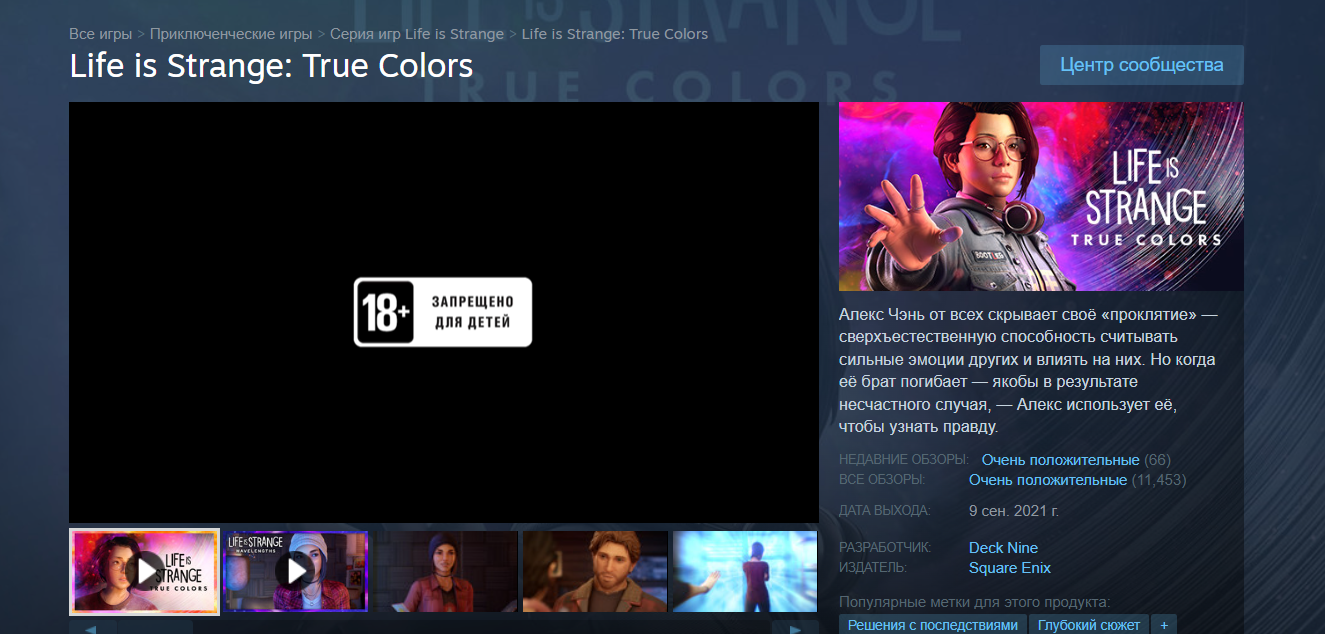Click 'Life is Strange: True Colors' breadcrumb
The height and width of the screenshot is (634, 1325).
[x=615, y=34]
